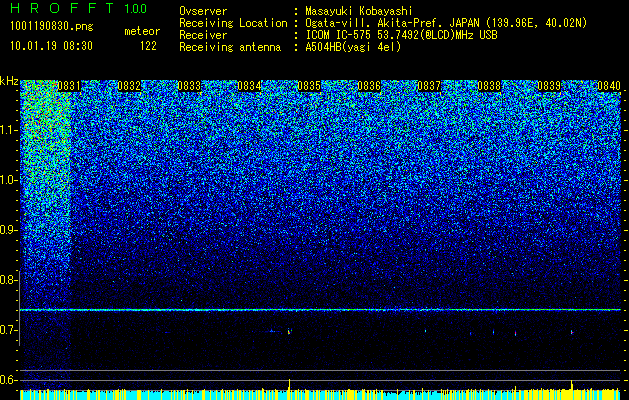Click the 0.8 kHz axis label
The width and height of the screenshot is (629, 400).
pyautogui.click(x=9, y=280)
